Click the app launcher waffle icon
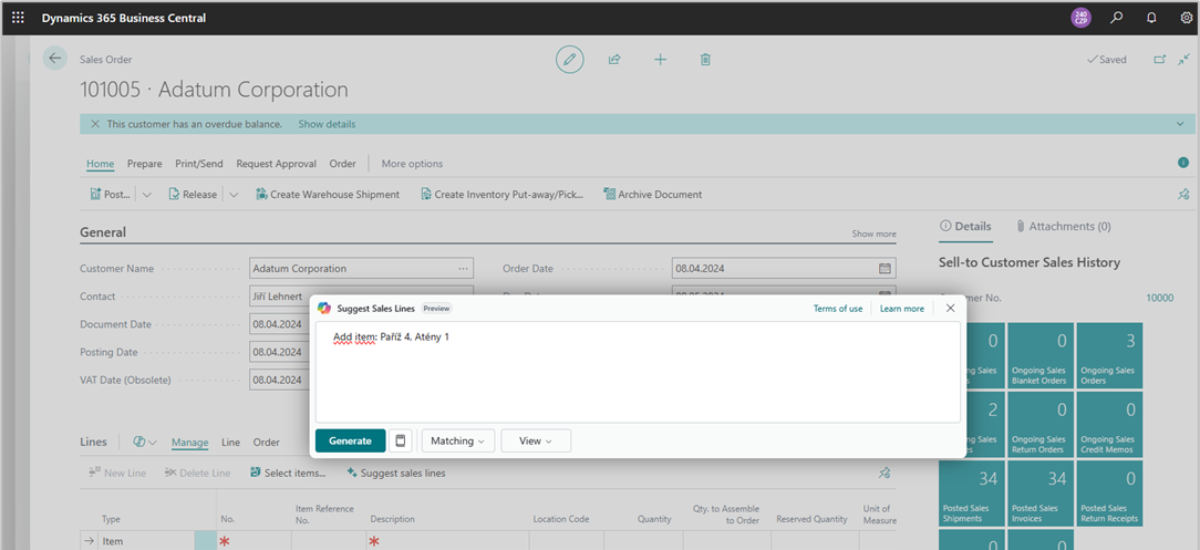 tap(18, 17)
